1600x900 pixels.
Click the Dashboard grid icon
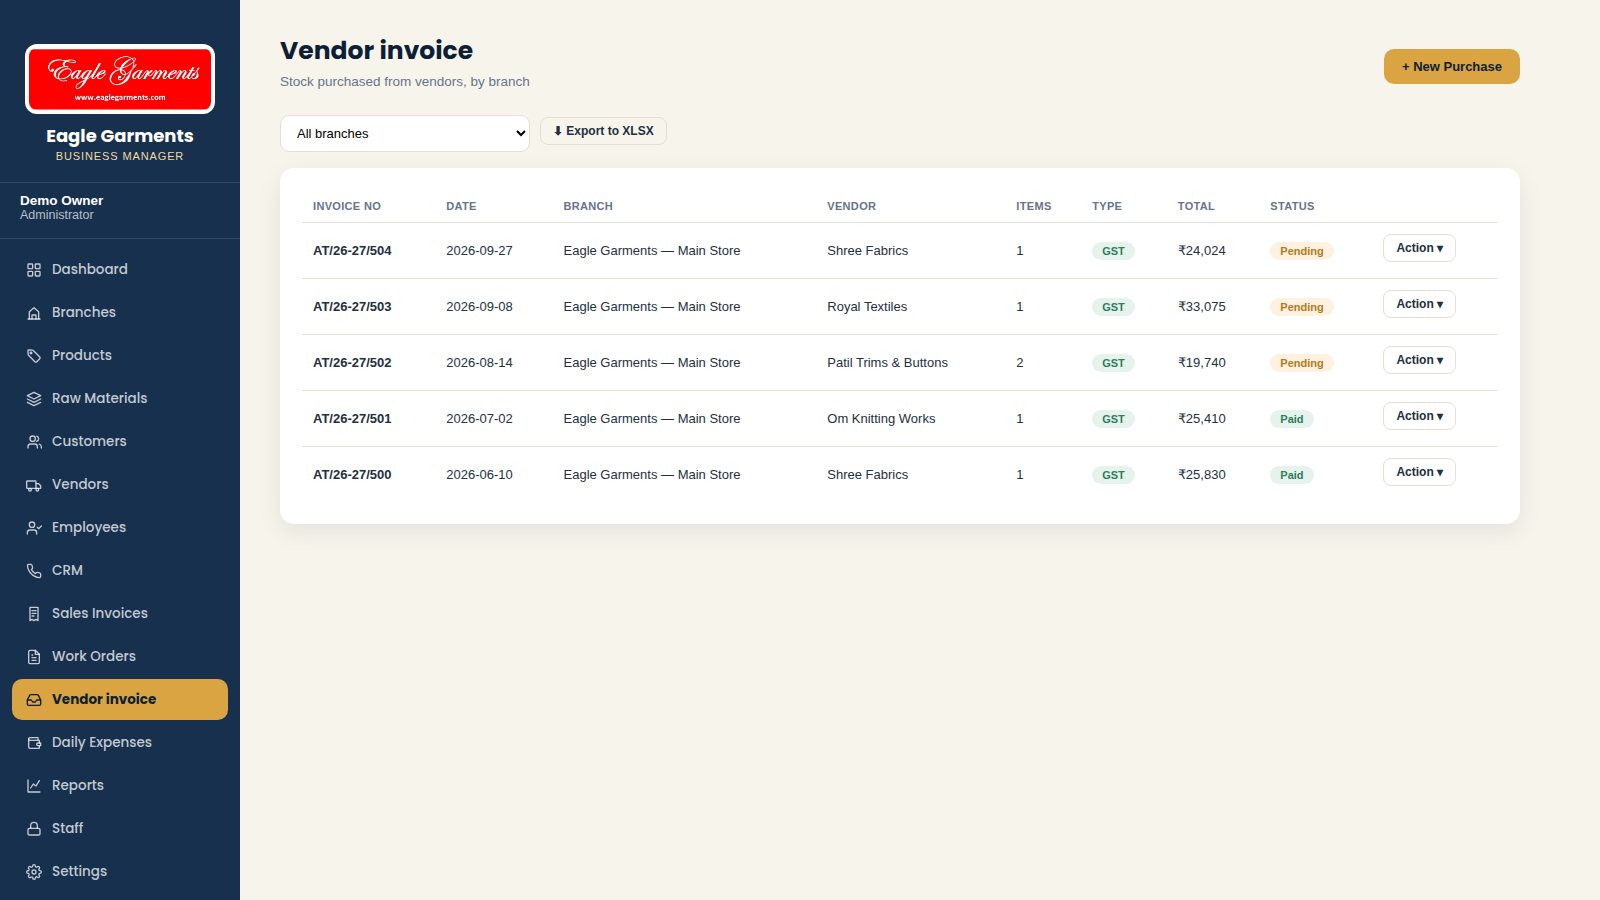[34, 270]
